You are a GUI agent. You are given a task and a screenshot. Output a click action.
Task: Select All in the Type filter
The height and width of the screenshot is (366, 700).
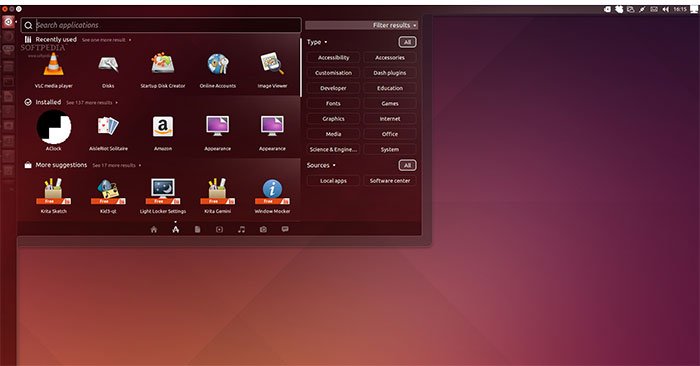click(x=407, y=42)
